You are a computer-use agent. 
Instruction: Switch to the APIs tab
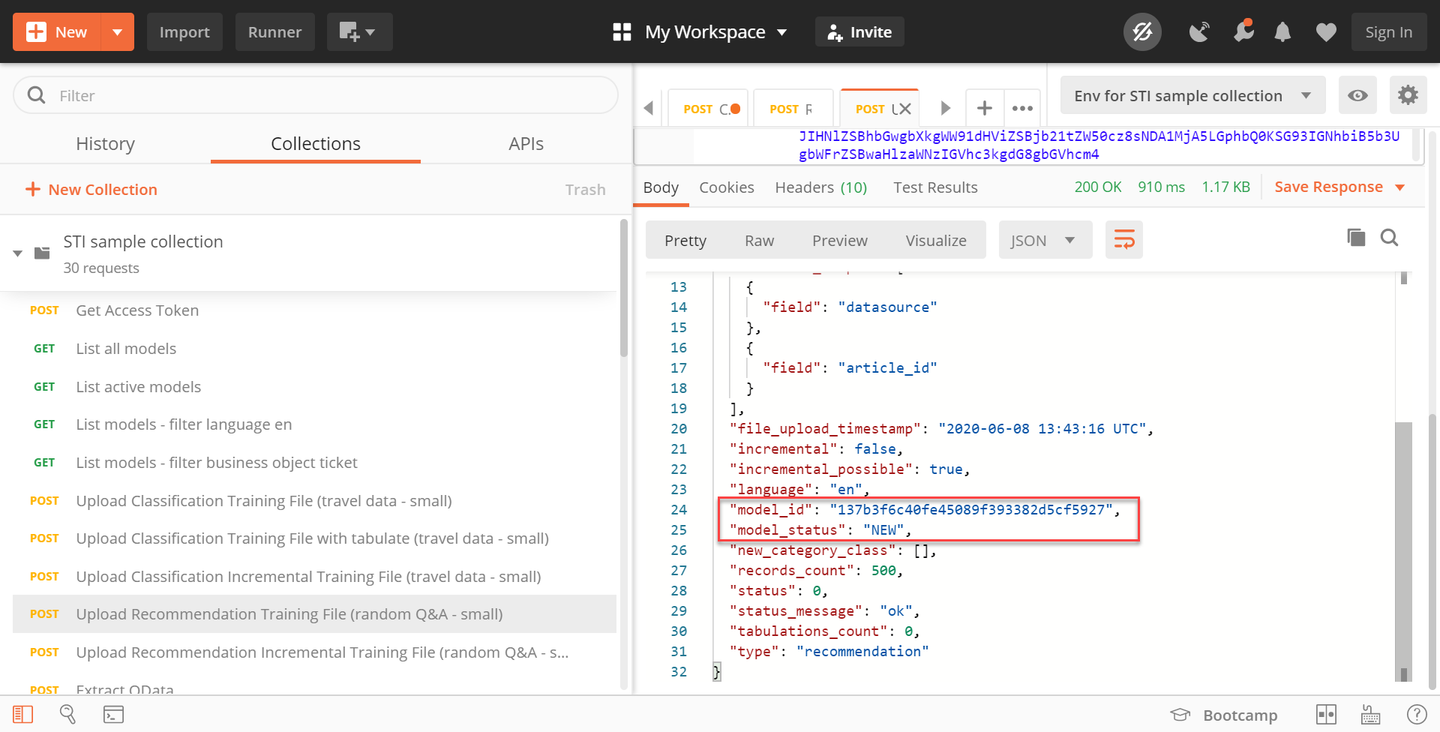click(x=526, y=143)
